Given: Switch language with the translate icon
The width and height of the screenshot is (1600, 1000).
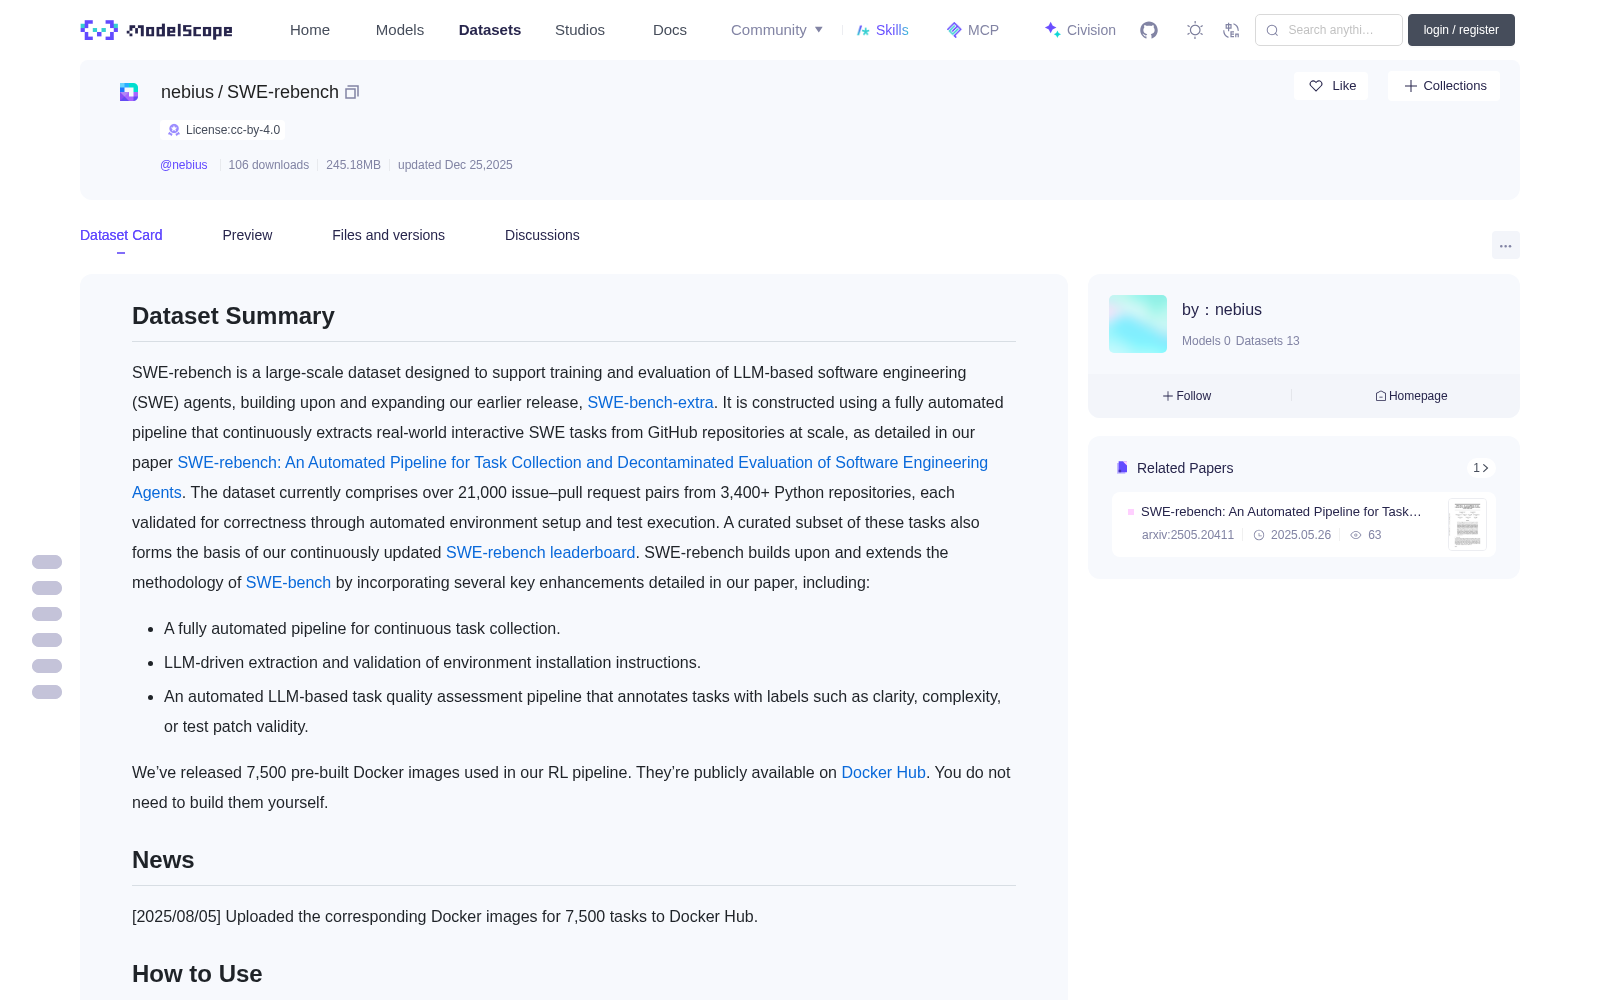Looking at the screenshot, I should [x=1232, y=30].
